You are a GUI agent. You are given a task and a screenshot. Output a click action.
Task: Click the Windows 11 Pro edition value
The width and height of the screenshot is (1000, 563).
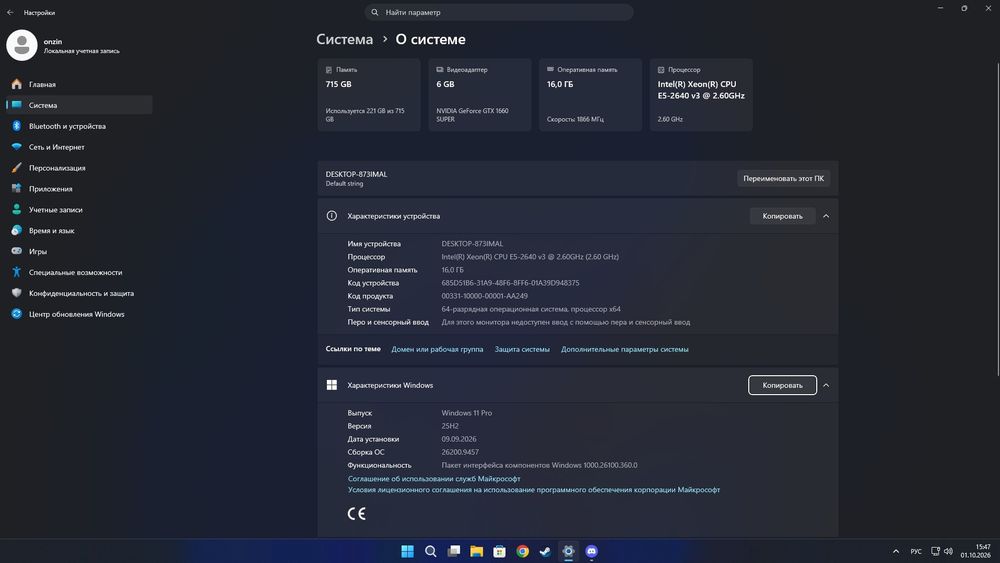point(466,413)
